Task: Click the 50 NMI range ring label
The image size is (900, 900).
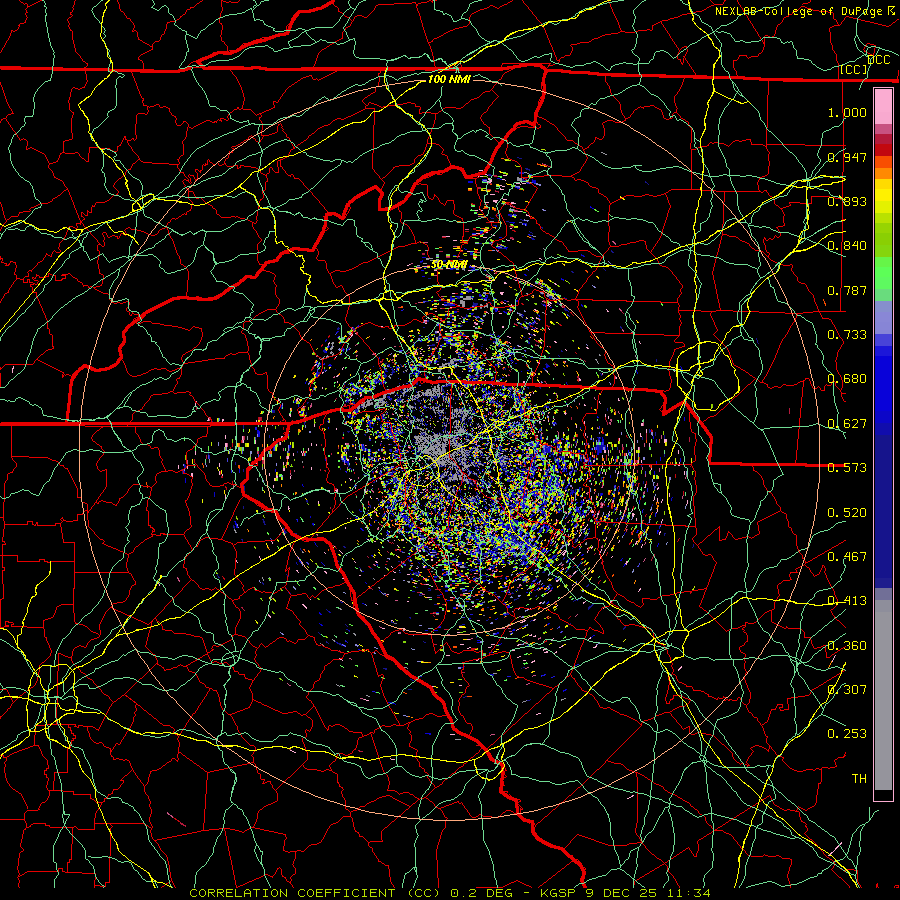Action: coord(449,265)
